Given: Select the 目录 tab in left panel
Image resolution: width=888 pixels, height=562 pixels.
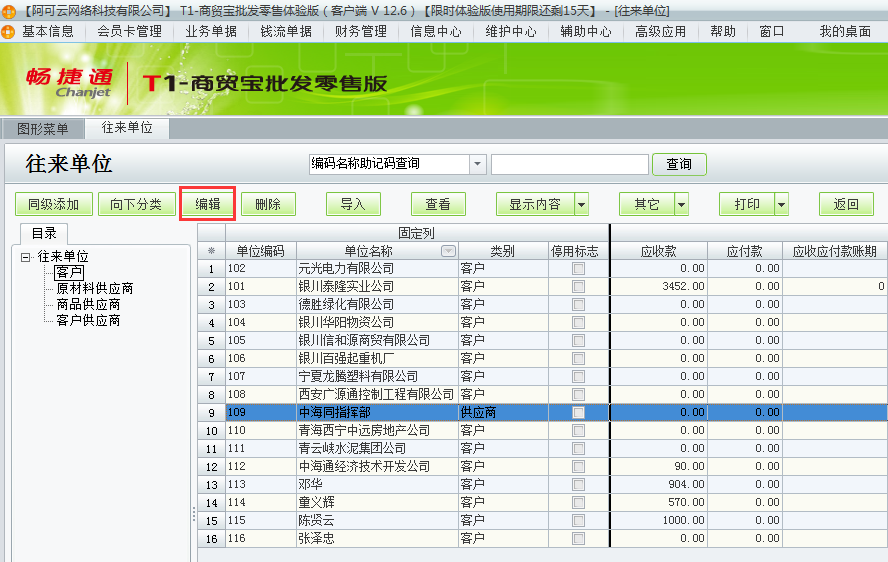Looking at the screenshot, I should [44, 233].
